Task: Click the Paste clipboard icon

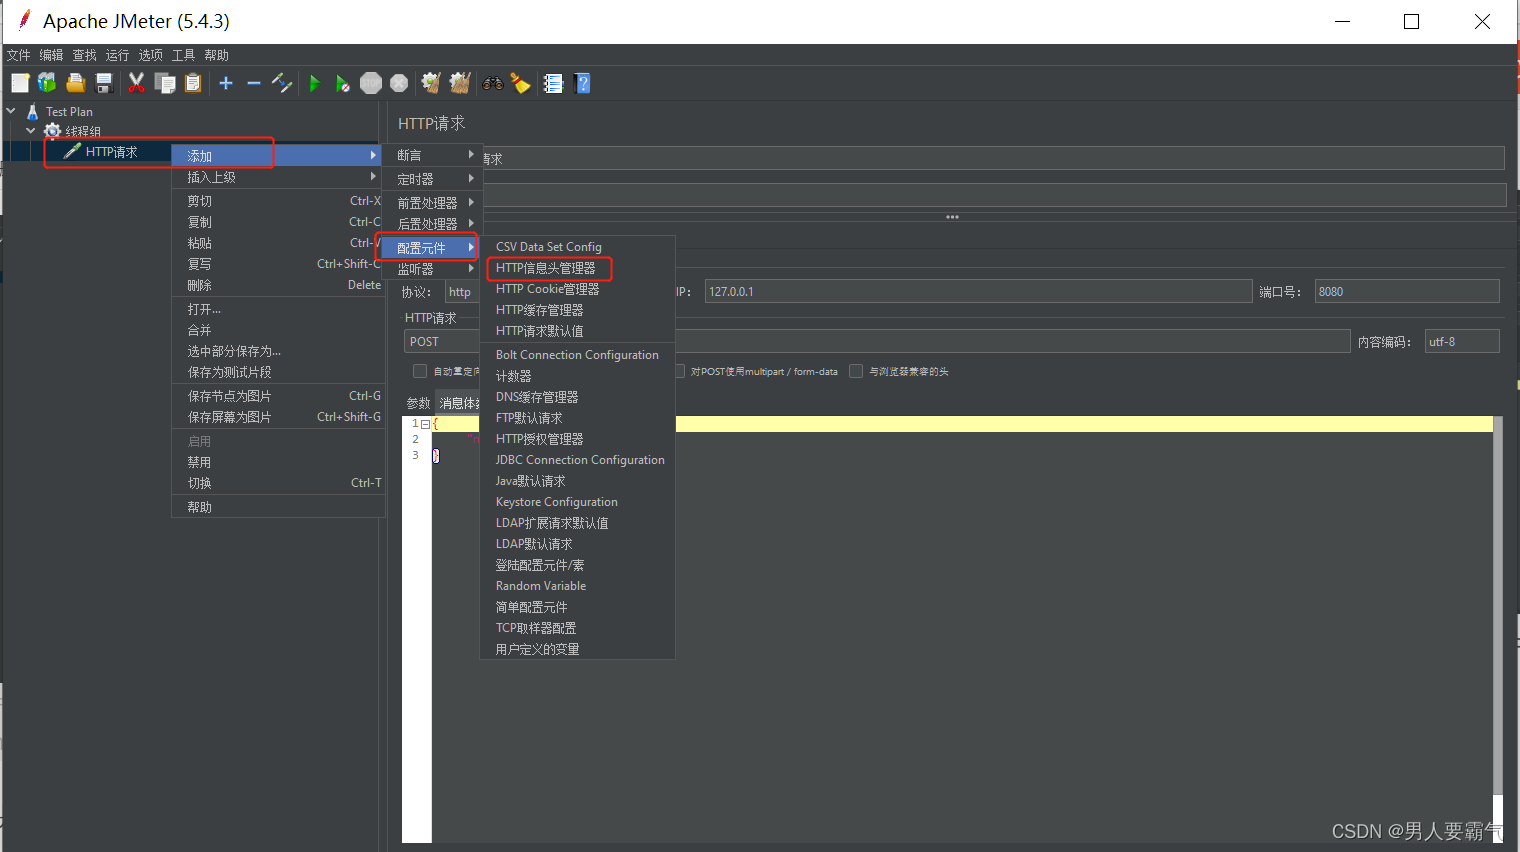Action: coord(193,83)
